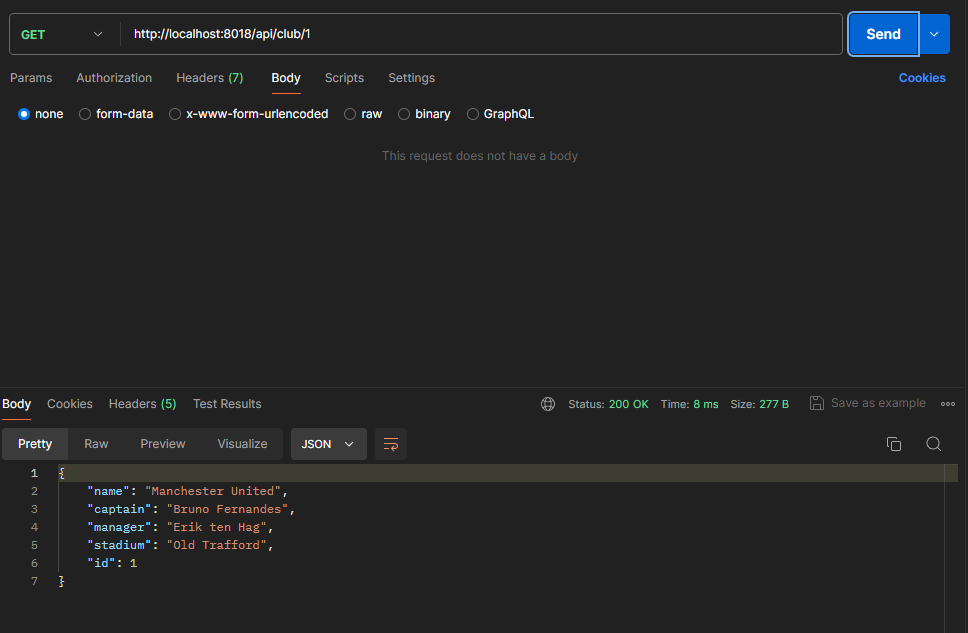Select the request Body tab
The image size is (968, 633).
286,78
